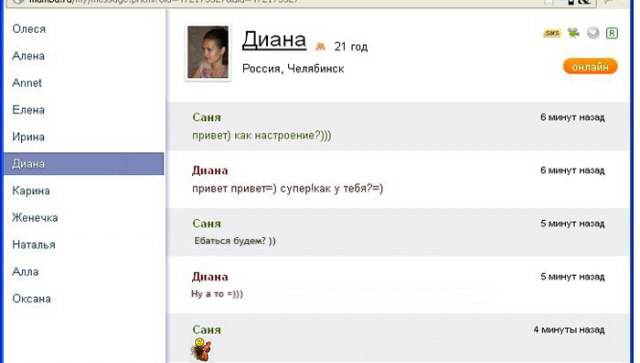Click the grey heart medal icon
Image resolution: width=640 pixels, height=363 pixels.
(593, 33)
